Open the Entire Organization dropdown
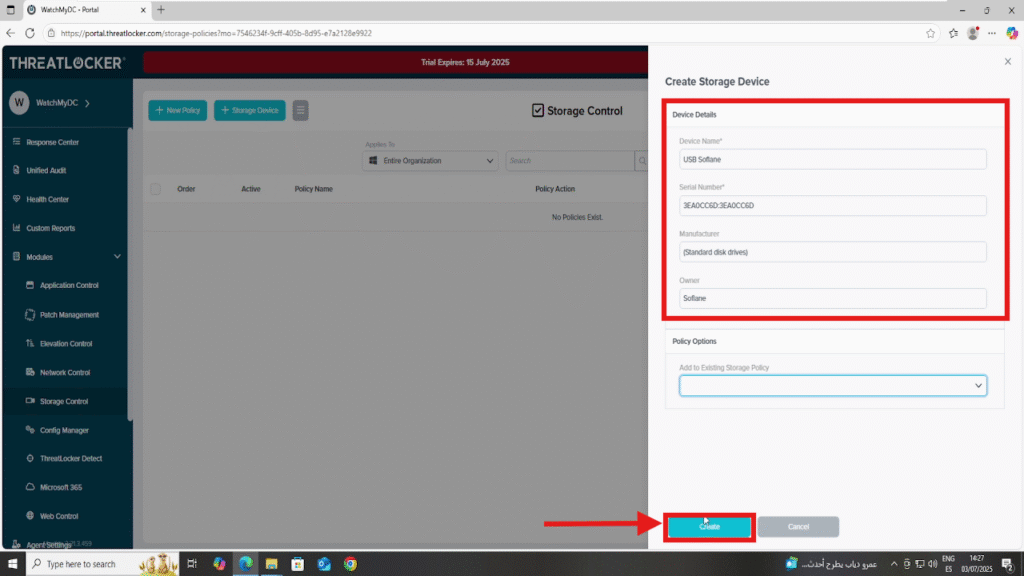Screen dimensions: 1024x576 coord(430,161)
